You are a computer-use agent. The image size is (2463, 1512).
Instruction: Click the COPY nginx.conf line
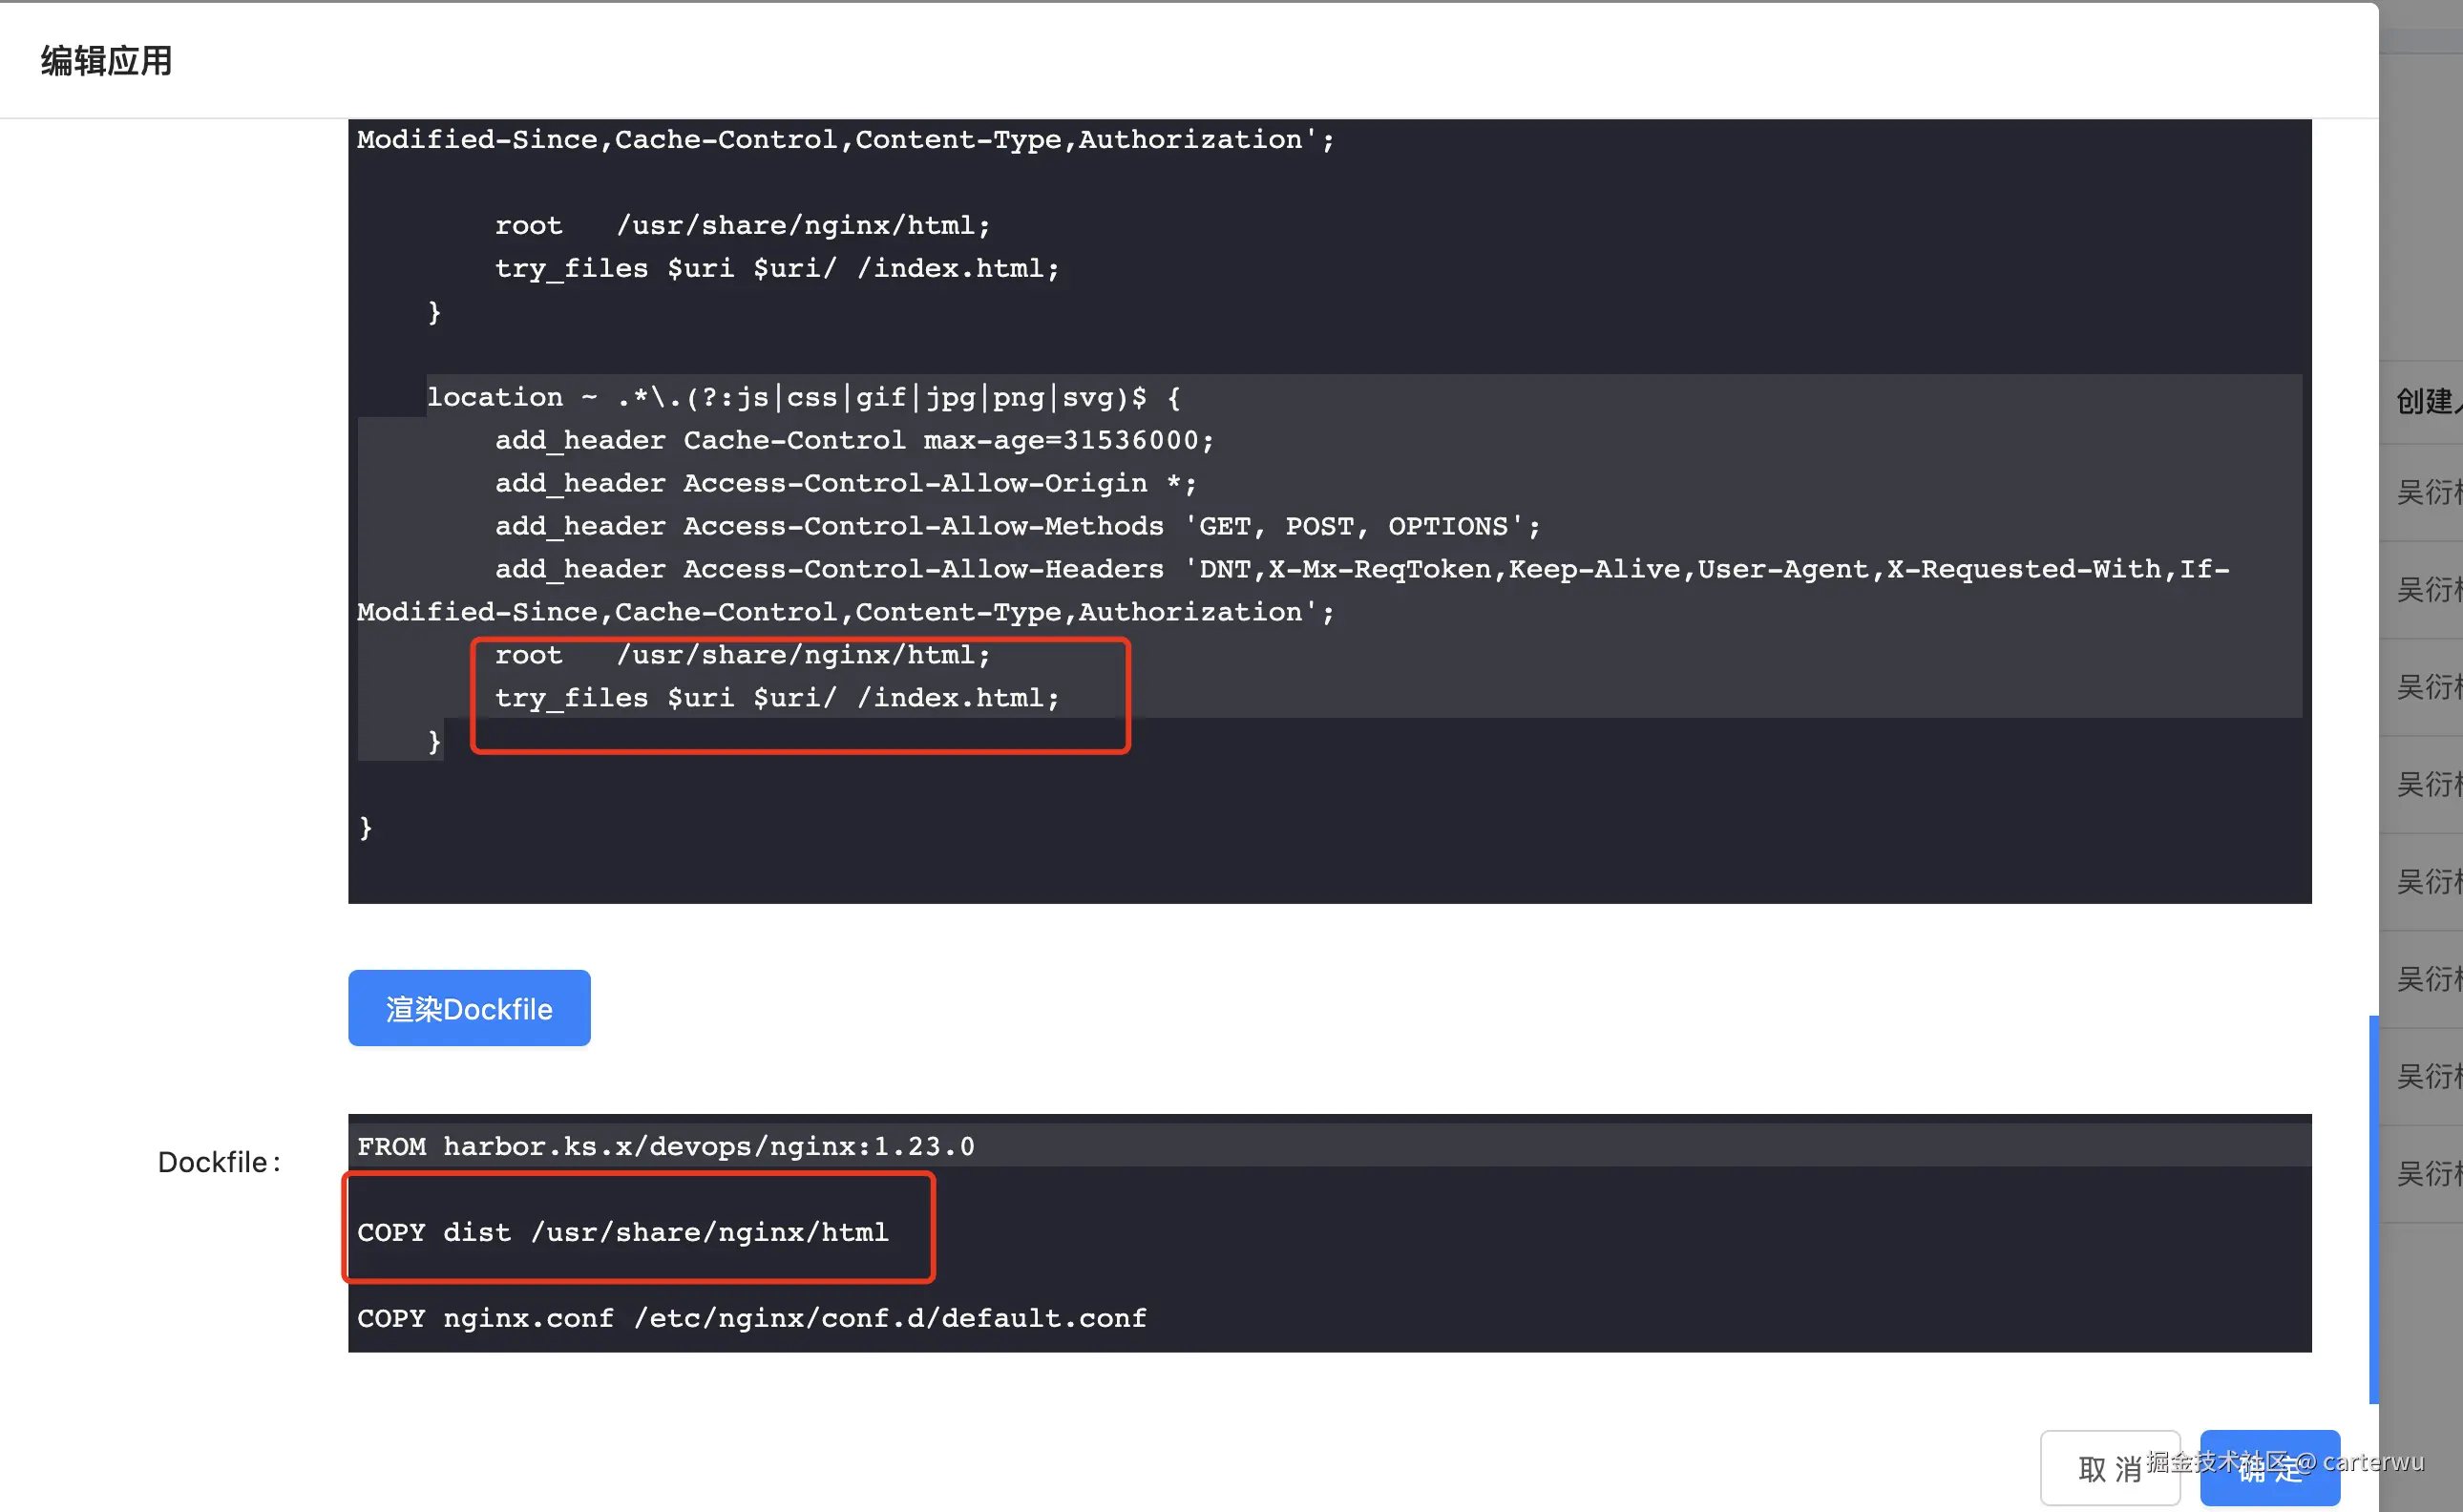tap(751, 1318)
